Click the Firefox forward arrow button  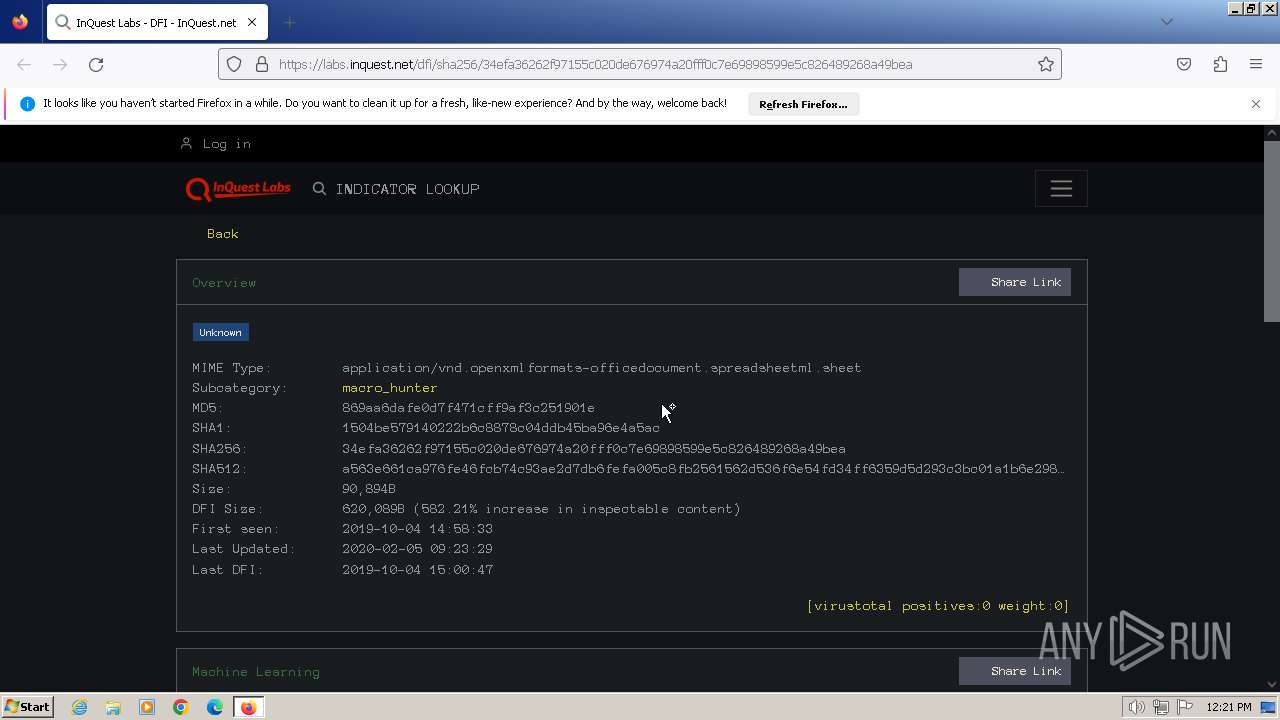coord(60,64)
